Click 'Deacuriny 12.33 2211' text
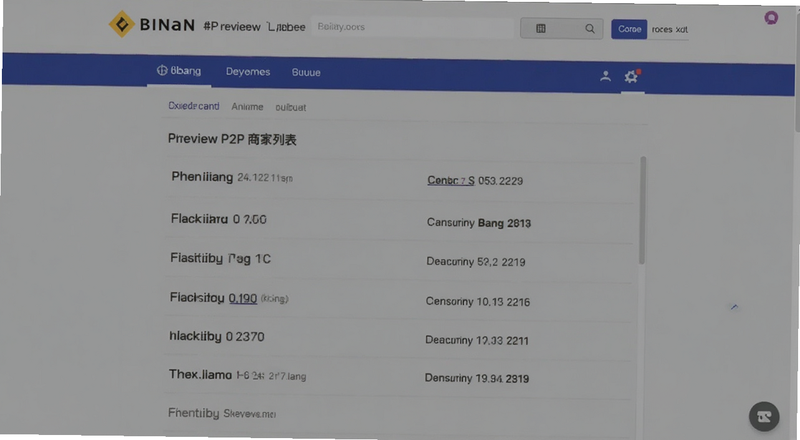Image resolution: width=800 pixels, height=440 pixels. pos(477,340)
